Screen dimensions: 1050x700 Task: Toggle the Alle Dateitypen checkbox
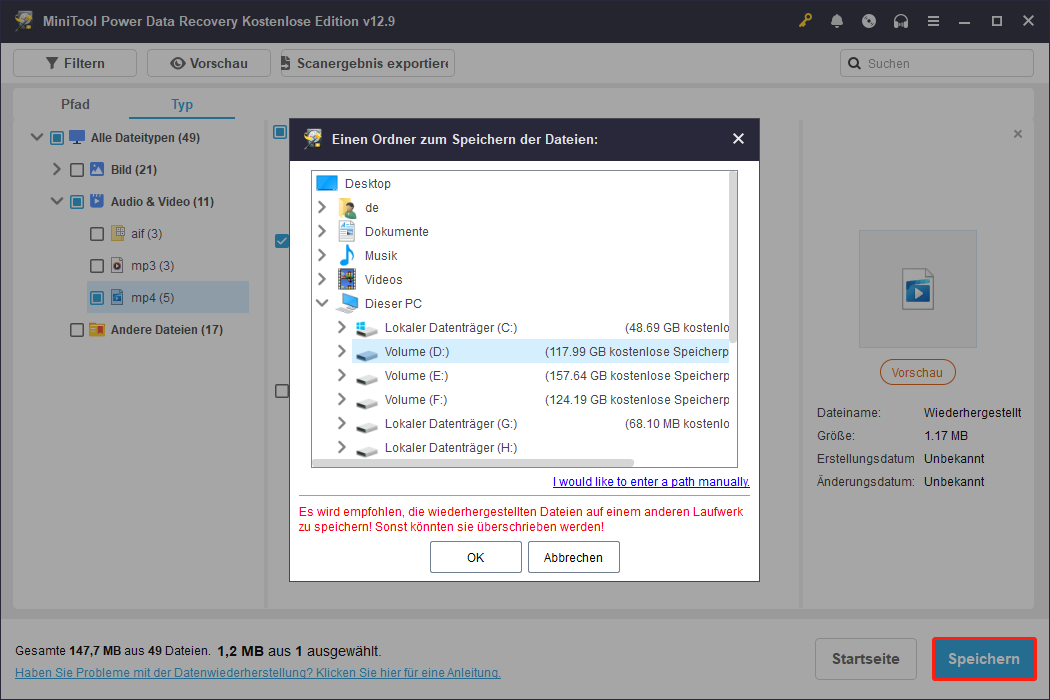coord(57,137)
